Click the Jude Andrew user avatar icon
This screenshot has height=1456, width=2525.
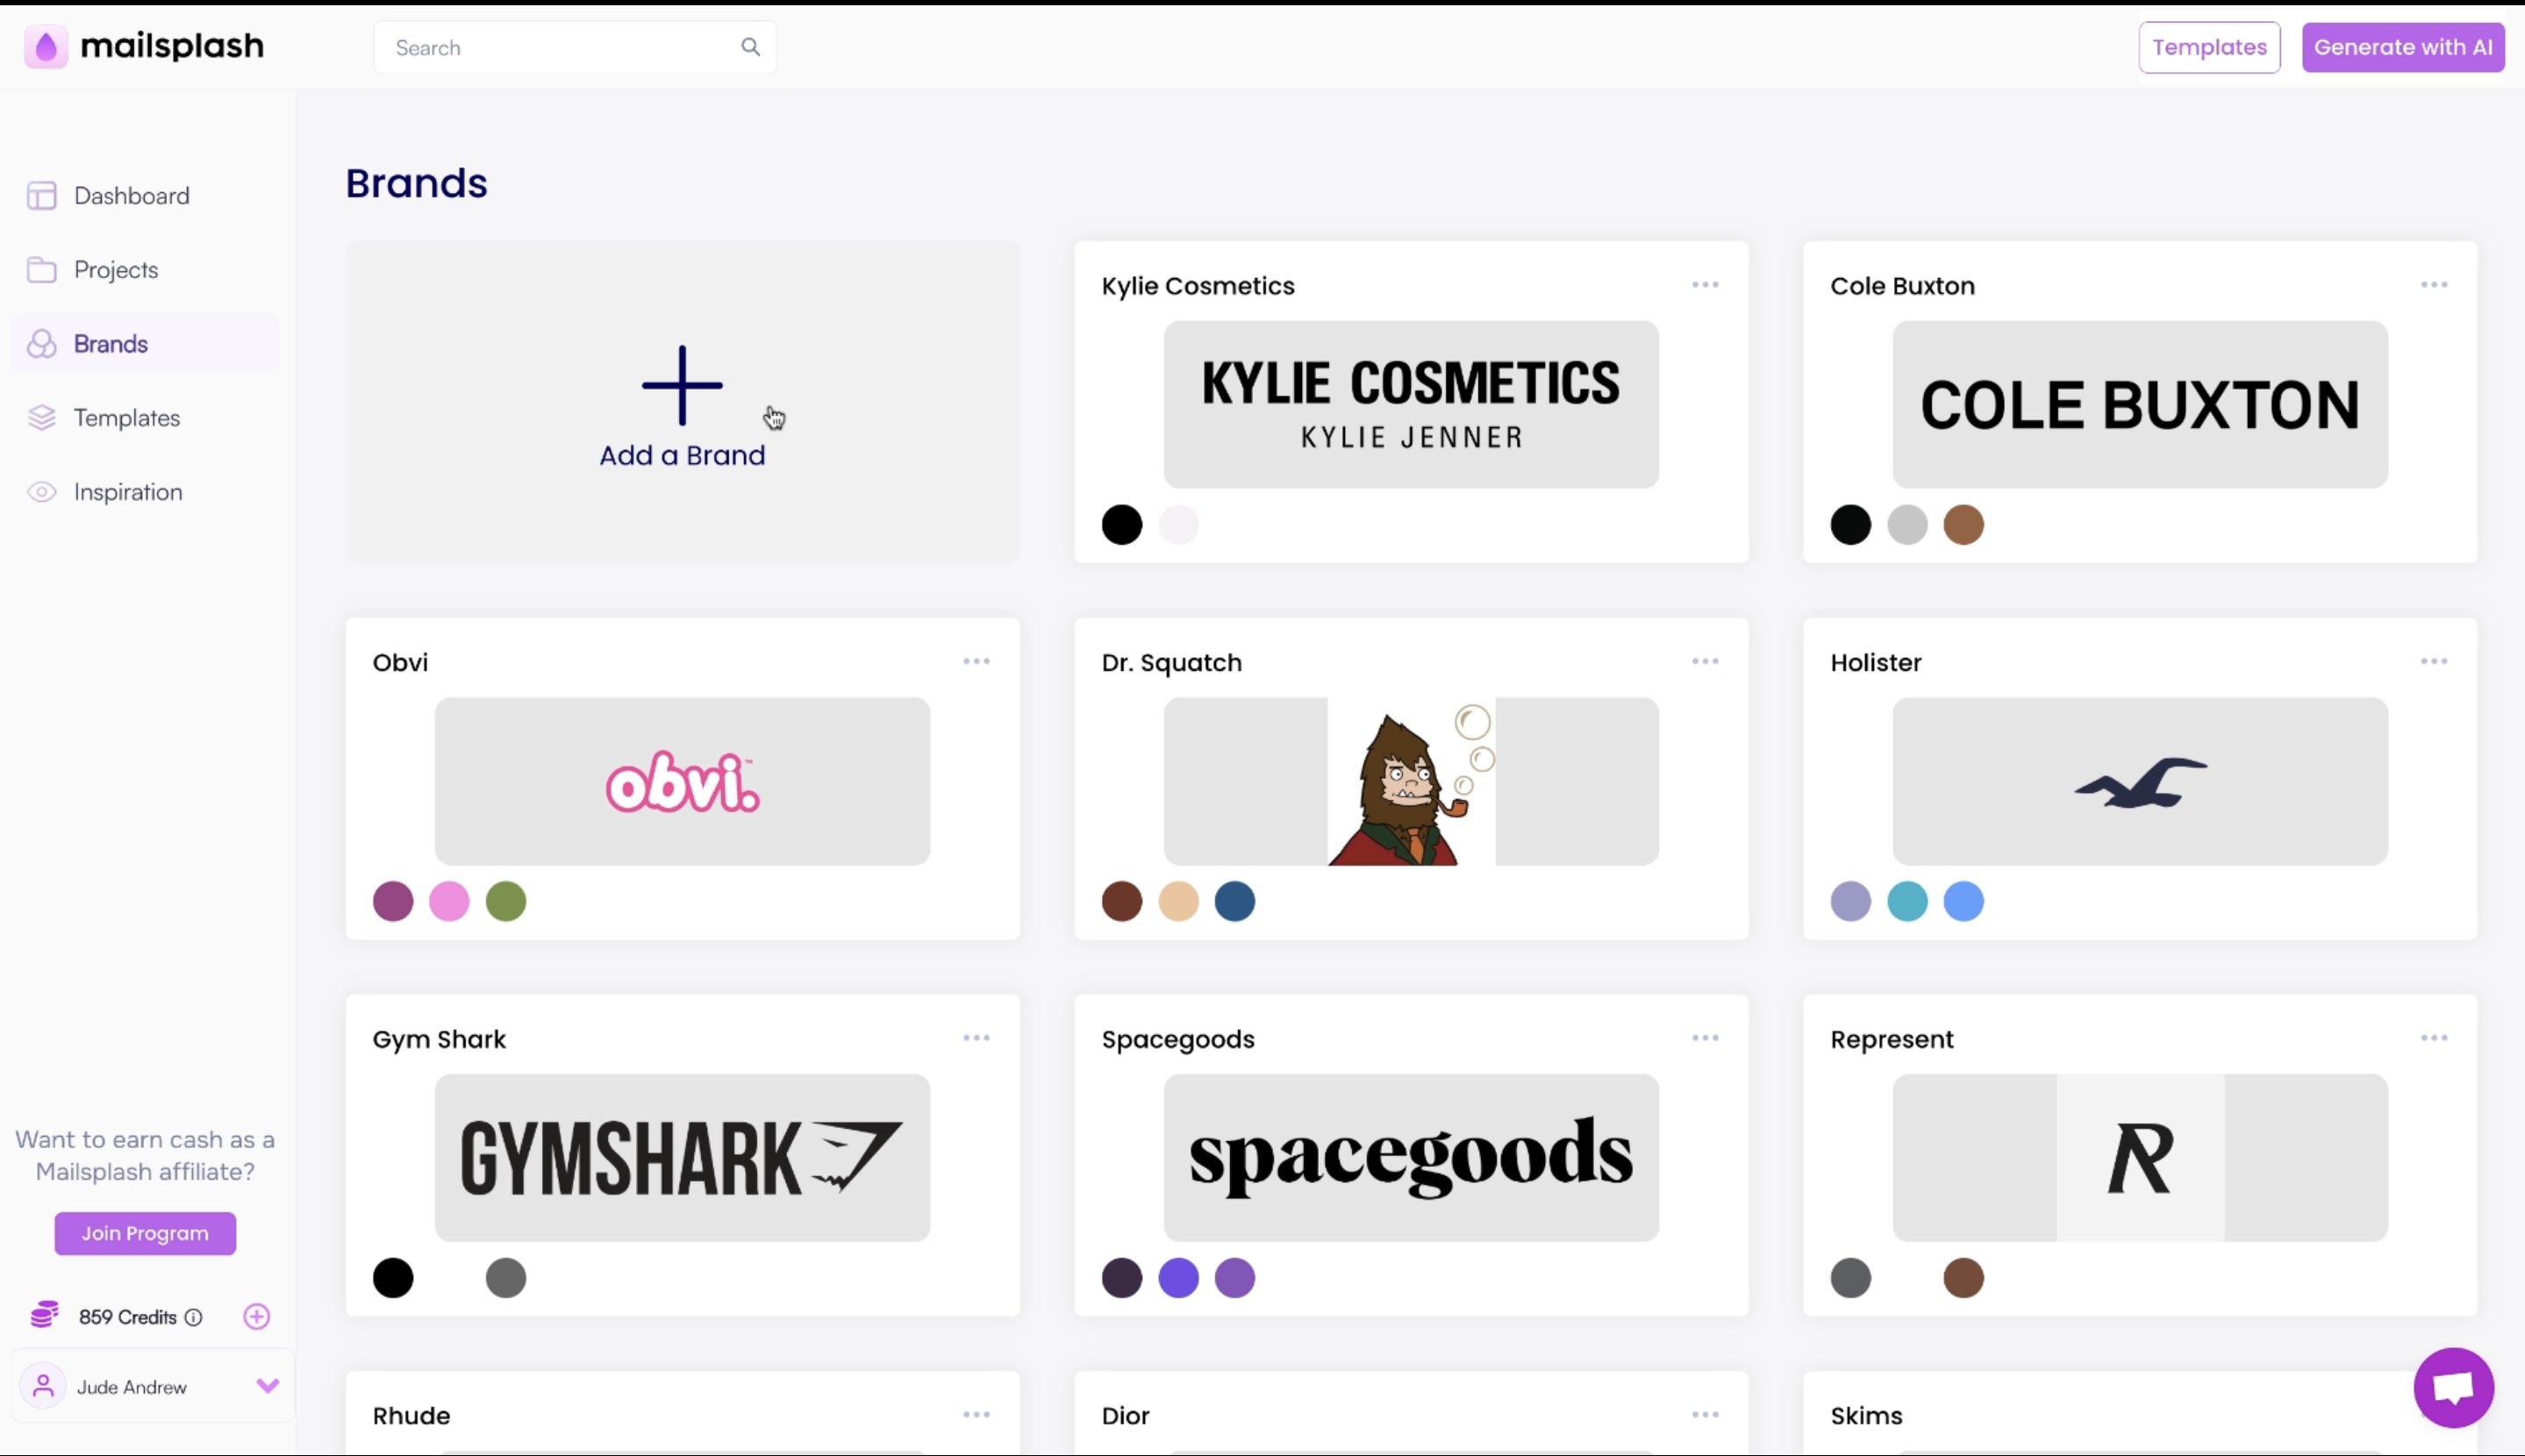(x=43, y=1386)
